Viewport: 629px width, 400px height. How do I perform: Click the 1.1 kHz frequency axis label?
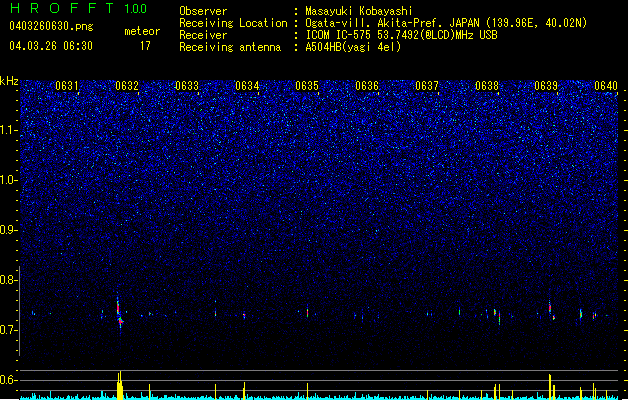point(9,130)
